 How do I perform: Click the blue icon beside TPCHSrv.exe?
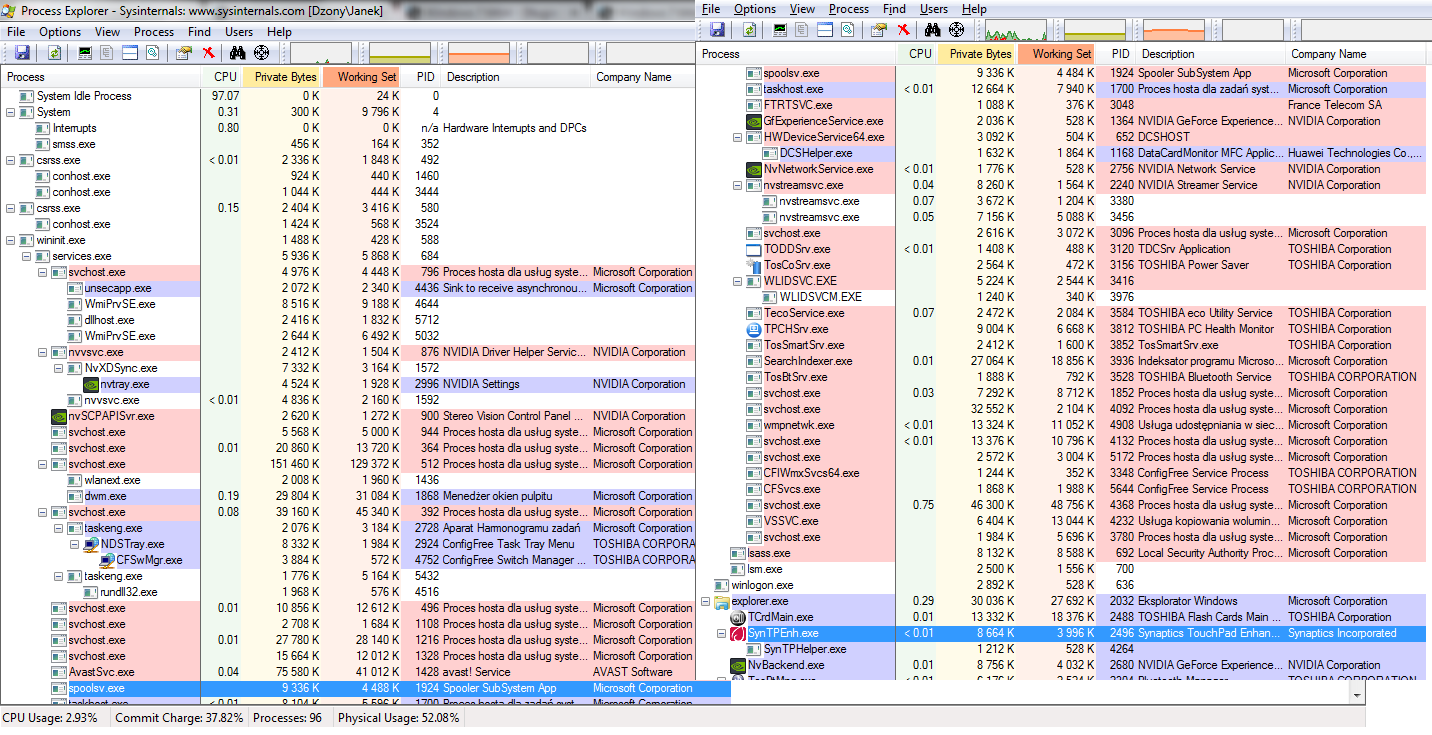(x=754, y=329)
